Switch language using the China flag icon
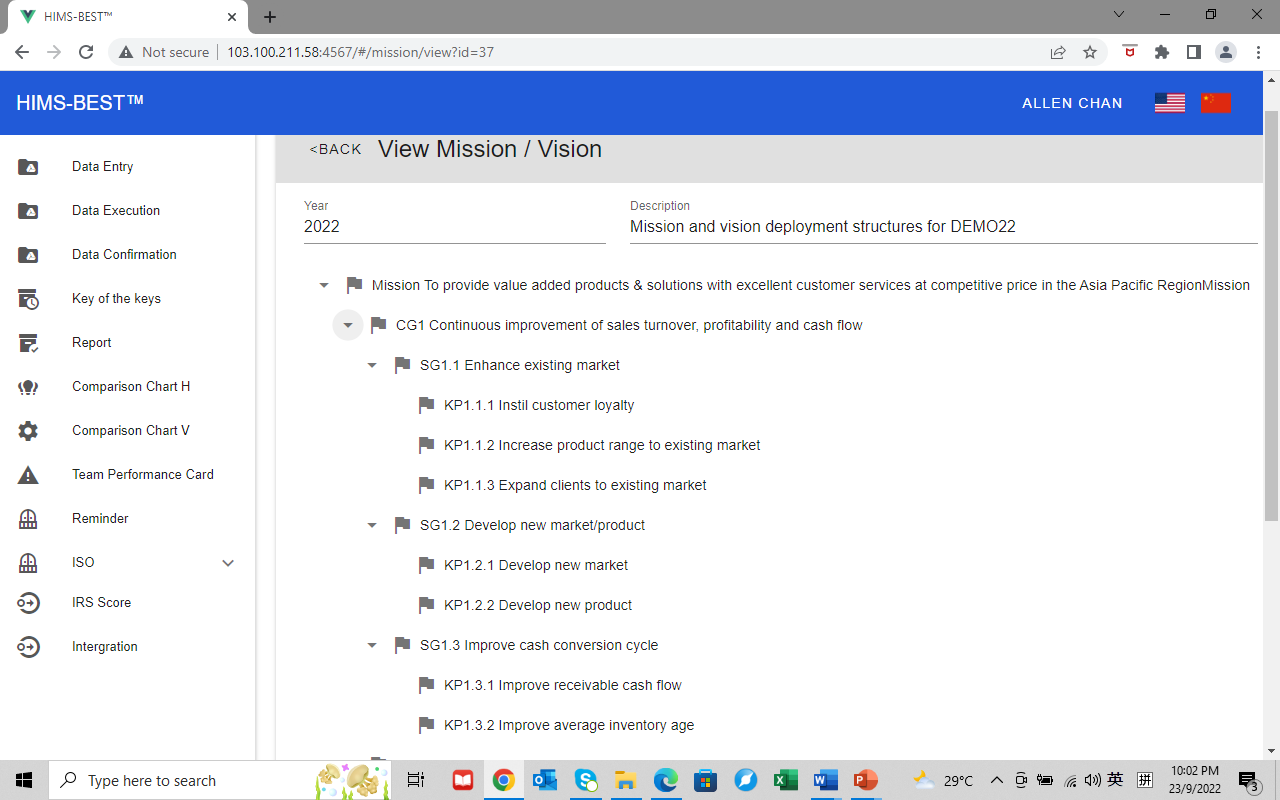Viewport: 1280px width, 800px height. pyautogui.click(x=1216, y=103)
